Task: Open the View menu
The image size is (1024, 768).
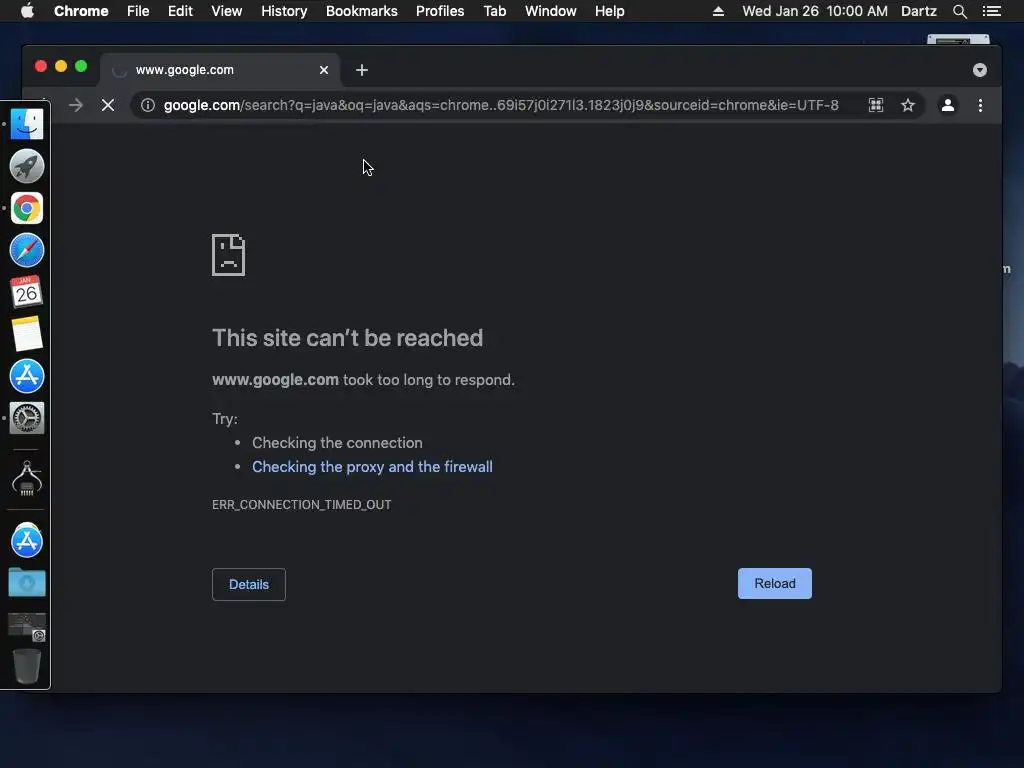Action: [227, 11]
